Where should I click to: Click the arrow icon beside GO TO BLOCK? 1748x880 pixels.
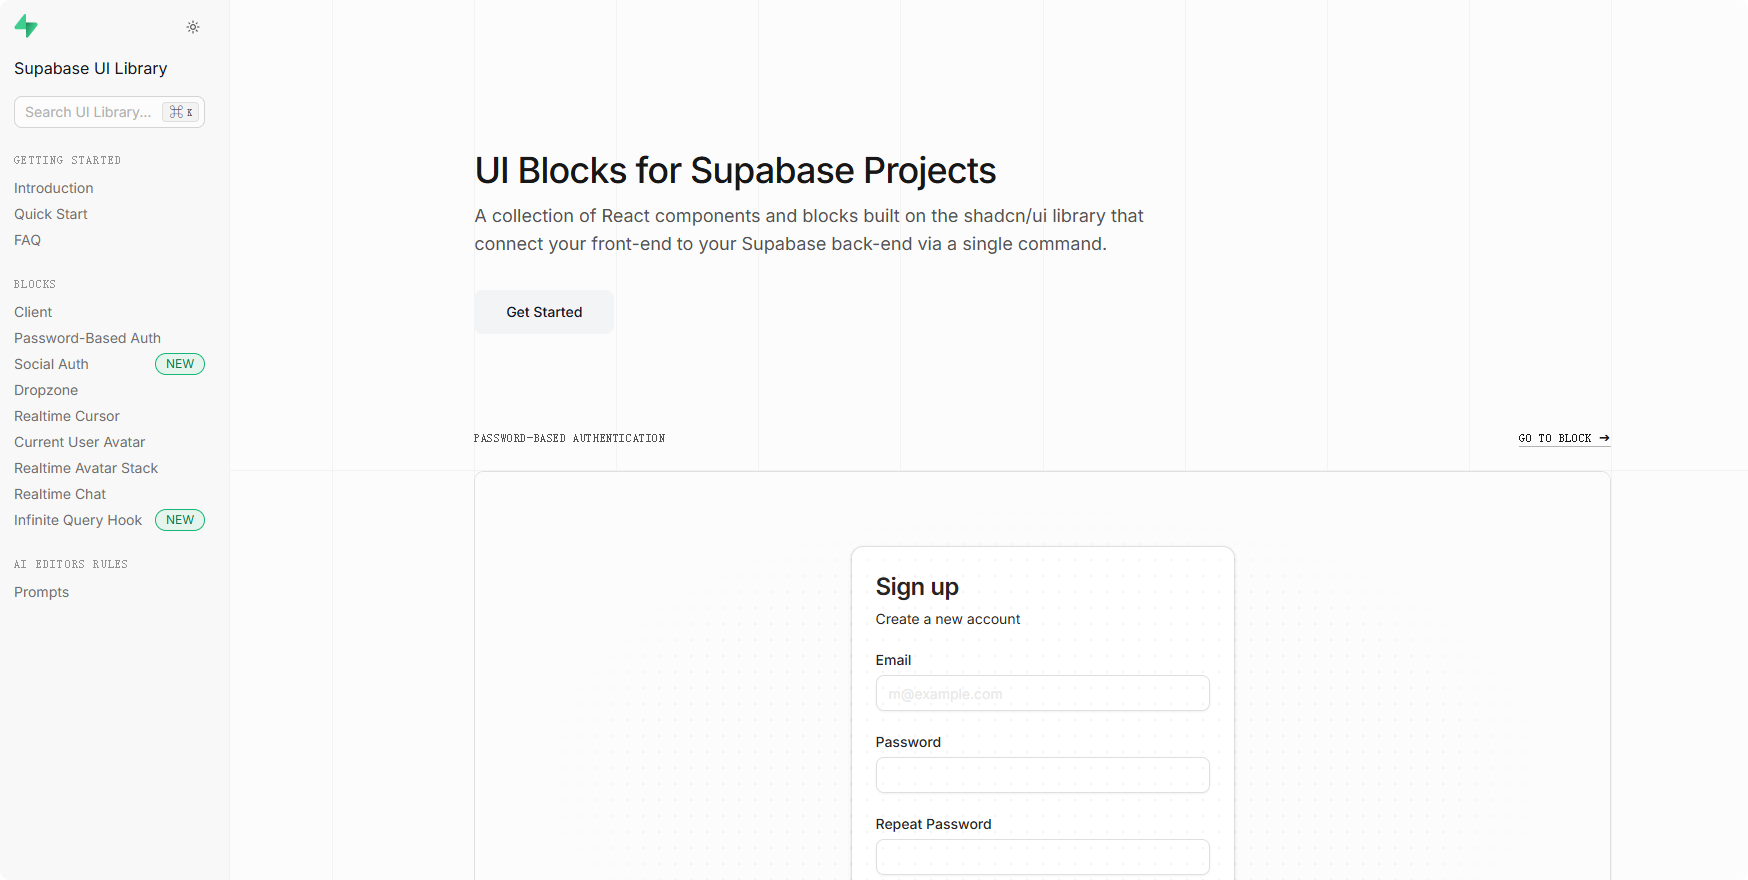(1605, 438)
